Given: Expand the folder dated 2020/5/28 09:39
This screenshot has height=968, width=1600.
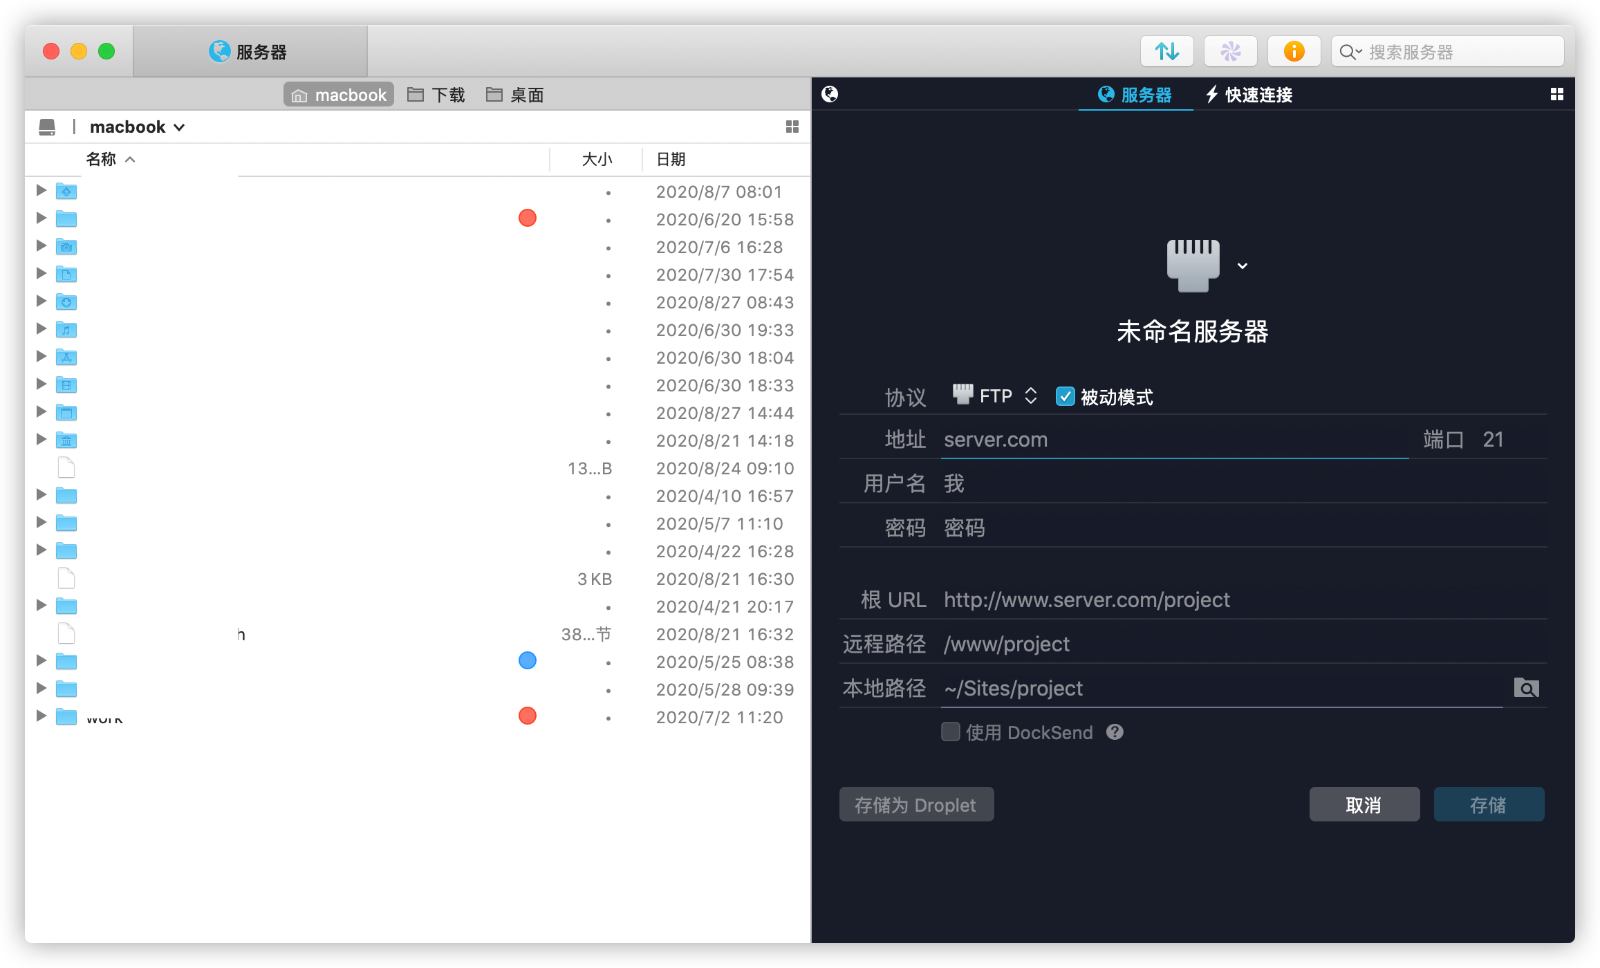Looking at the screenshot, I should coord(41,688).
